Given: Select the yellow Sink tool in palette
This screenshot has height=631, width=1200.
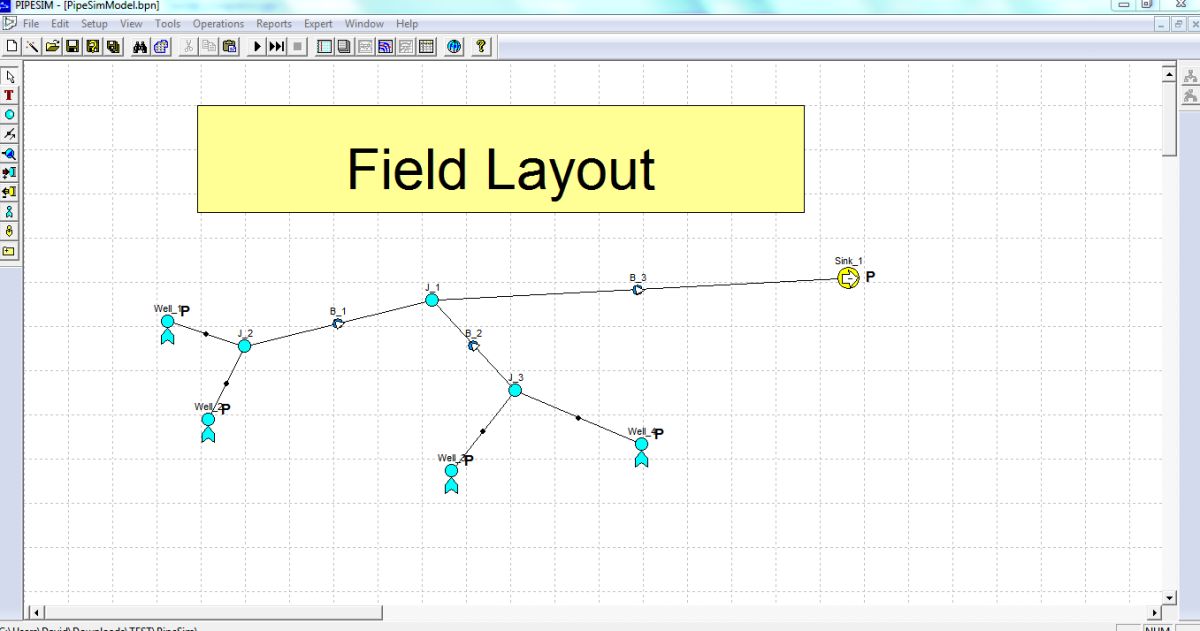Looking at the screenshot, I should [x=10, y=192].
